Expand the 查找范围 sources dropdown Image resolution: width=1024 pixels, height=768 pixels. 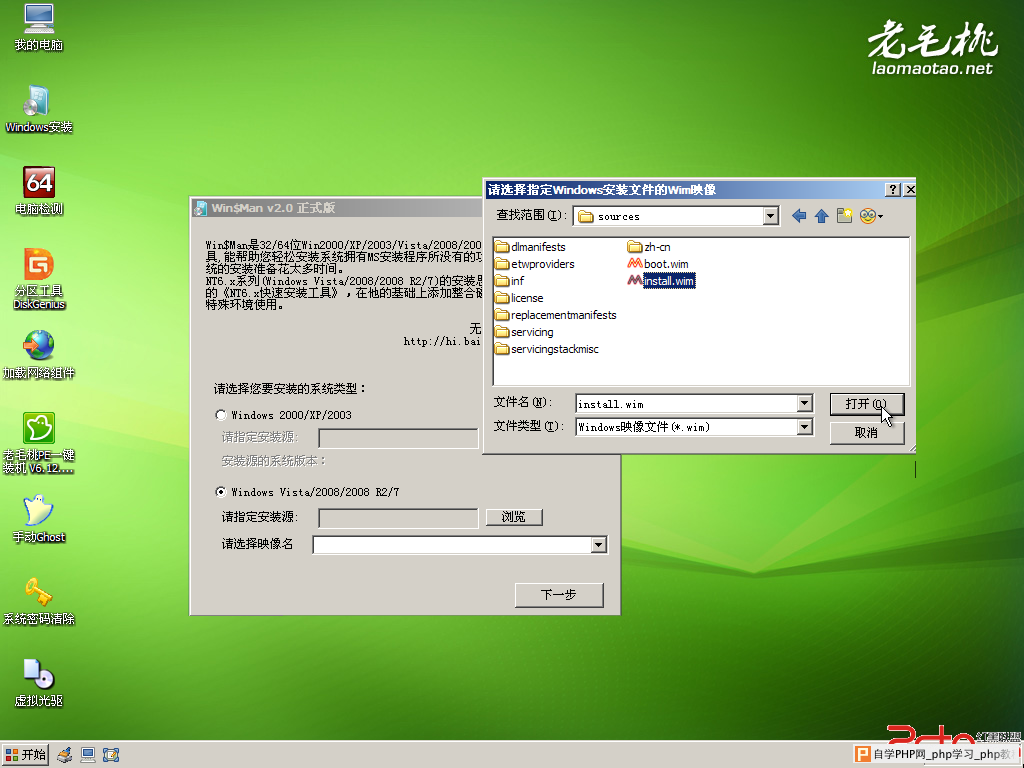click(x=771, y=216)
